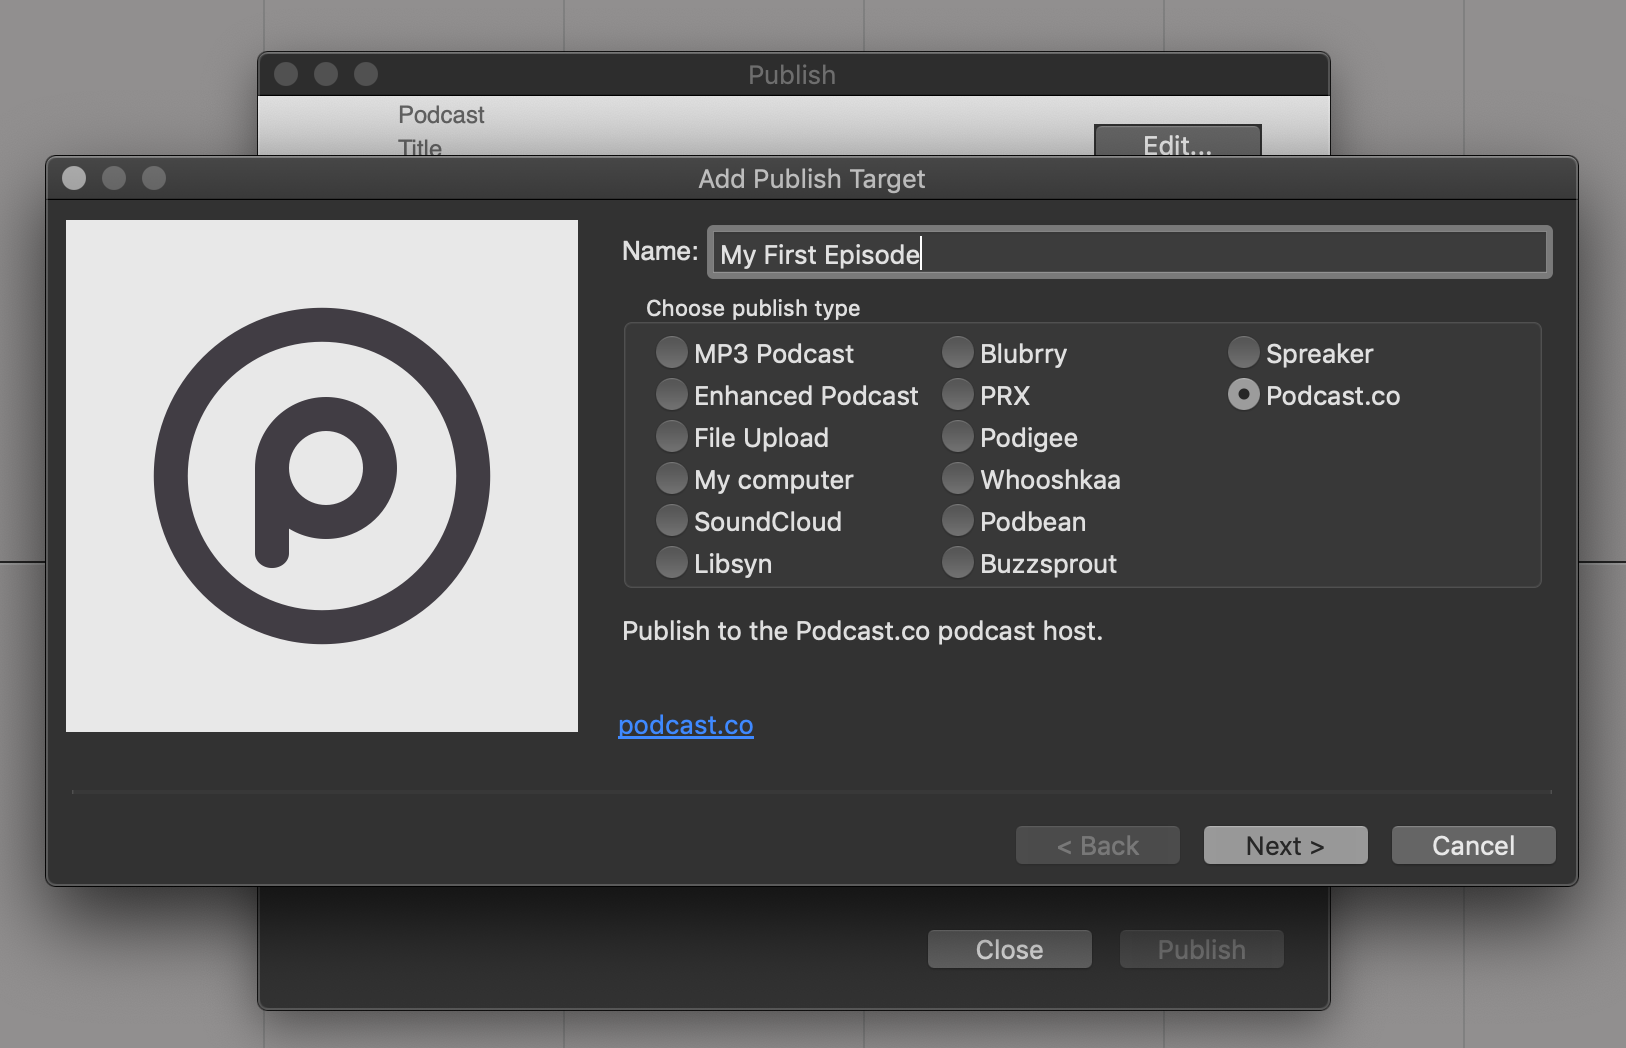The width and height of the screenshot is (1626, 1048).
Task: Click the Publish window's close dot
Action: click(286, 74)
